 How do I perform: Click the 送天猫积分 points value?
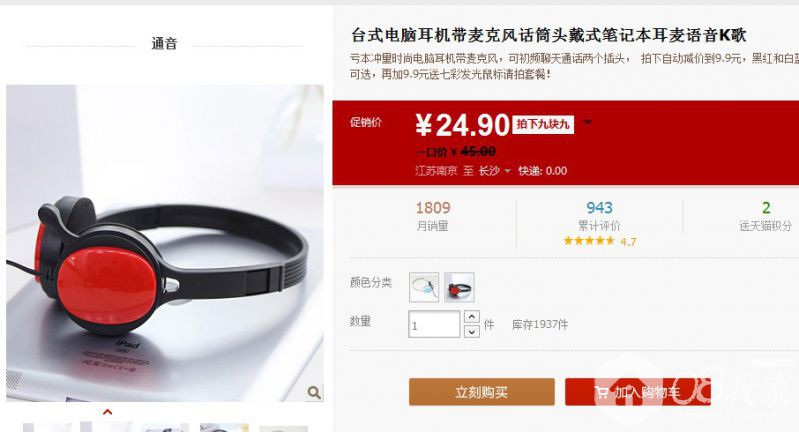(766, 208)
